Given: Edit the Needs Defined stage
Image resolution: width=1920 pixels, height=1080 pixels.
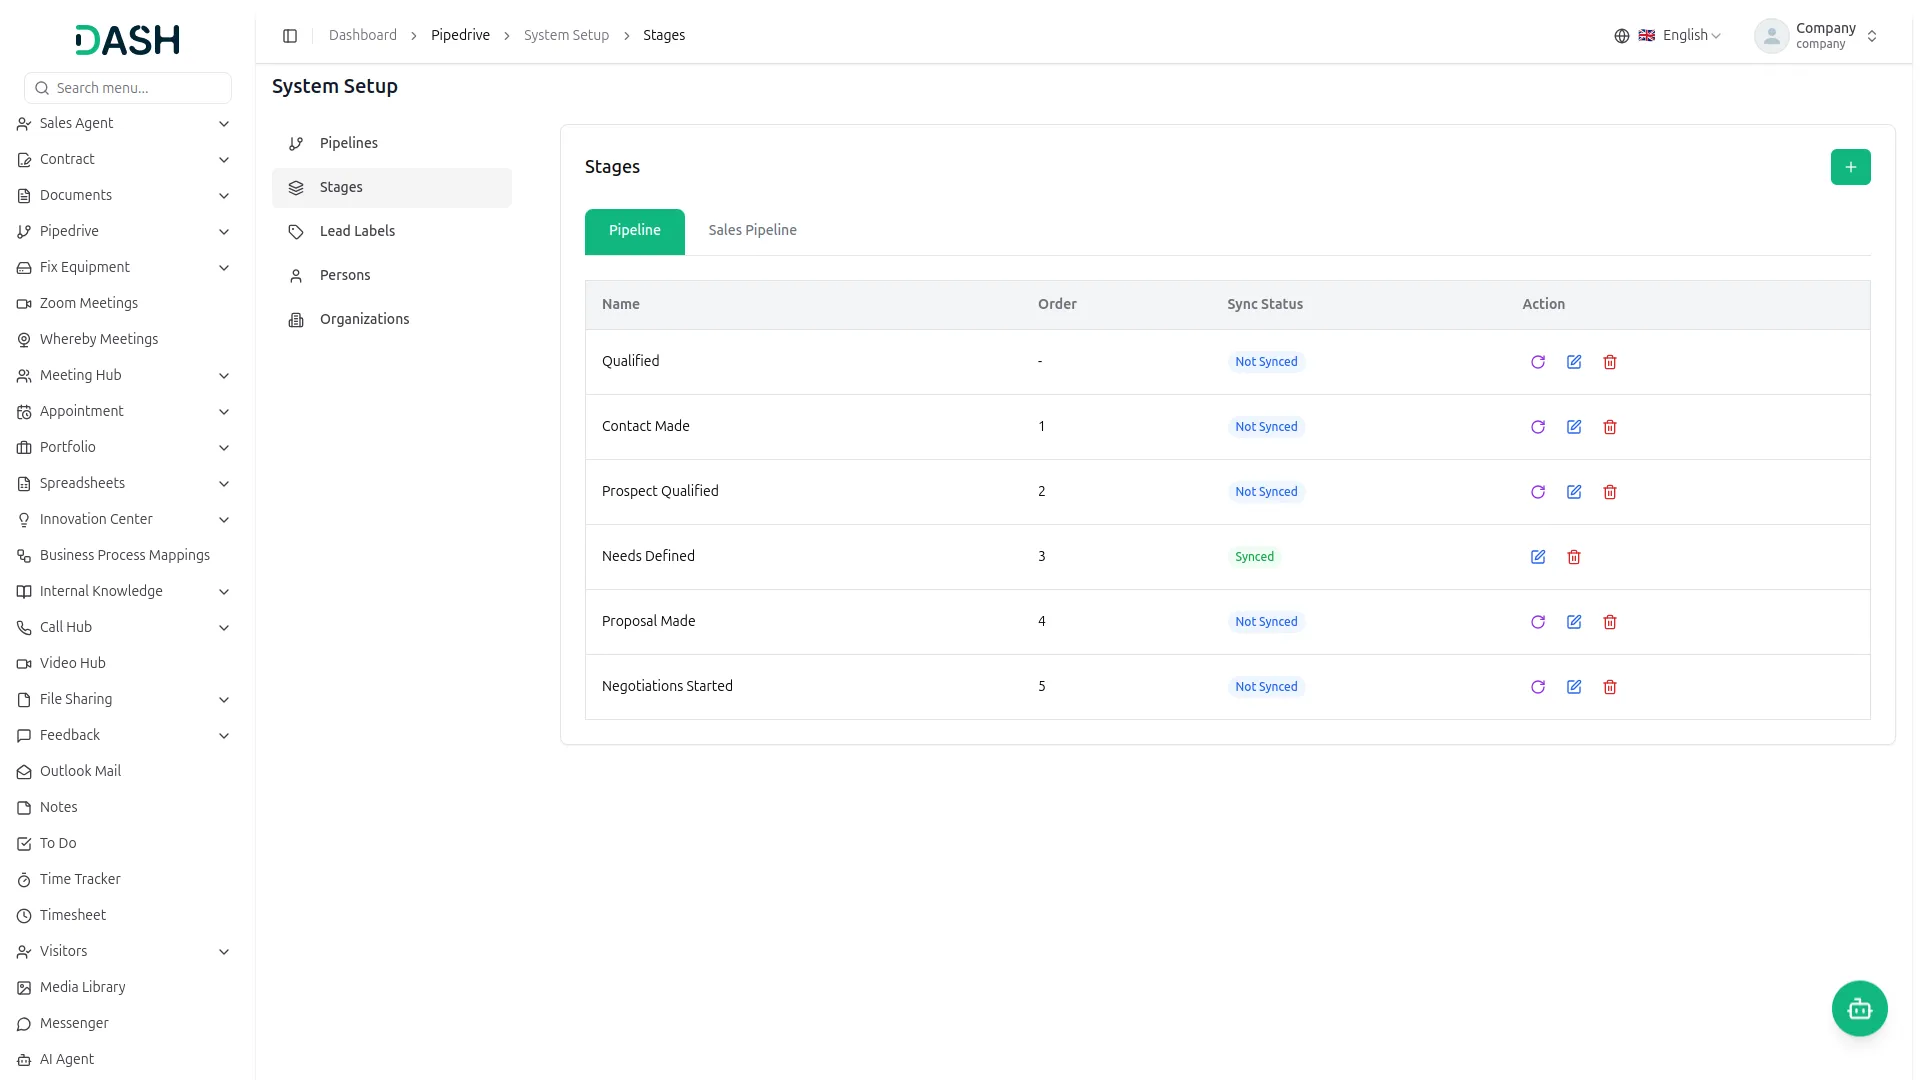Looking at the screenshot, I should [1538, 557].
